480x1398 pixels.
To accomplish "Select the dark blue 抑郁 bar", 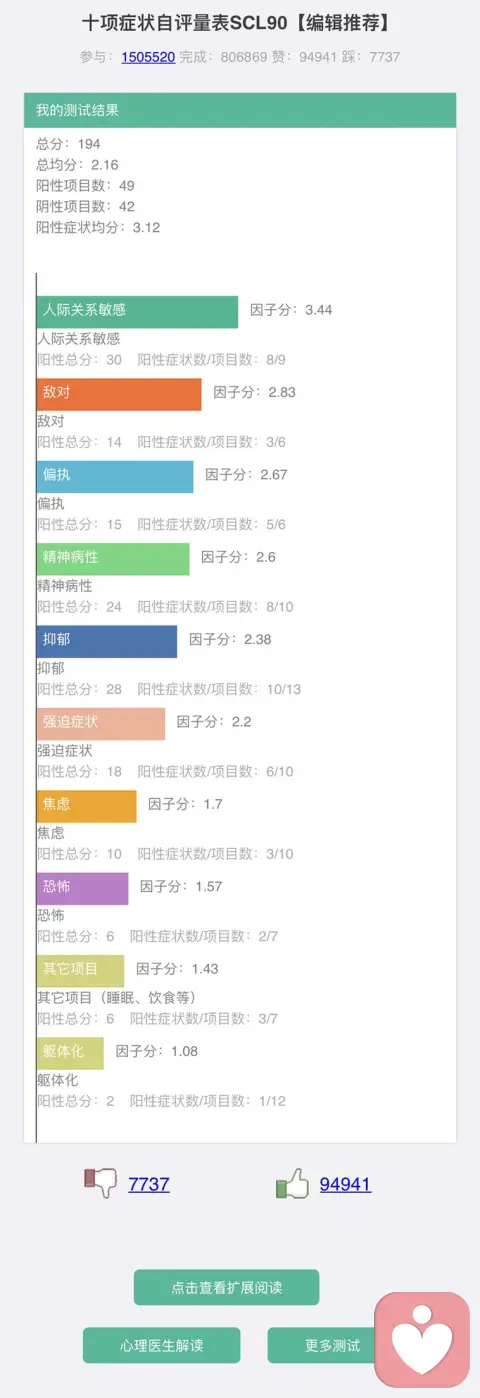I will point(107,641).
